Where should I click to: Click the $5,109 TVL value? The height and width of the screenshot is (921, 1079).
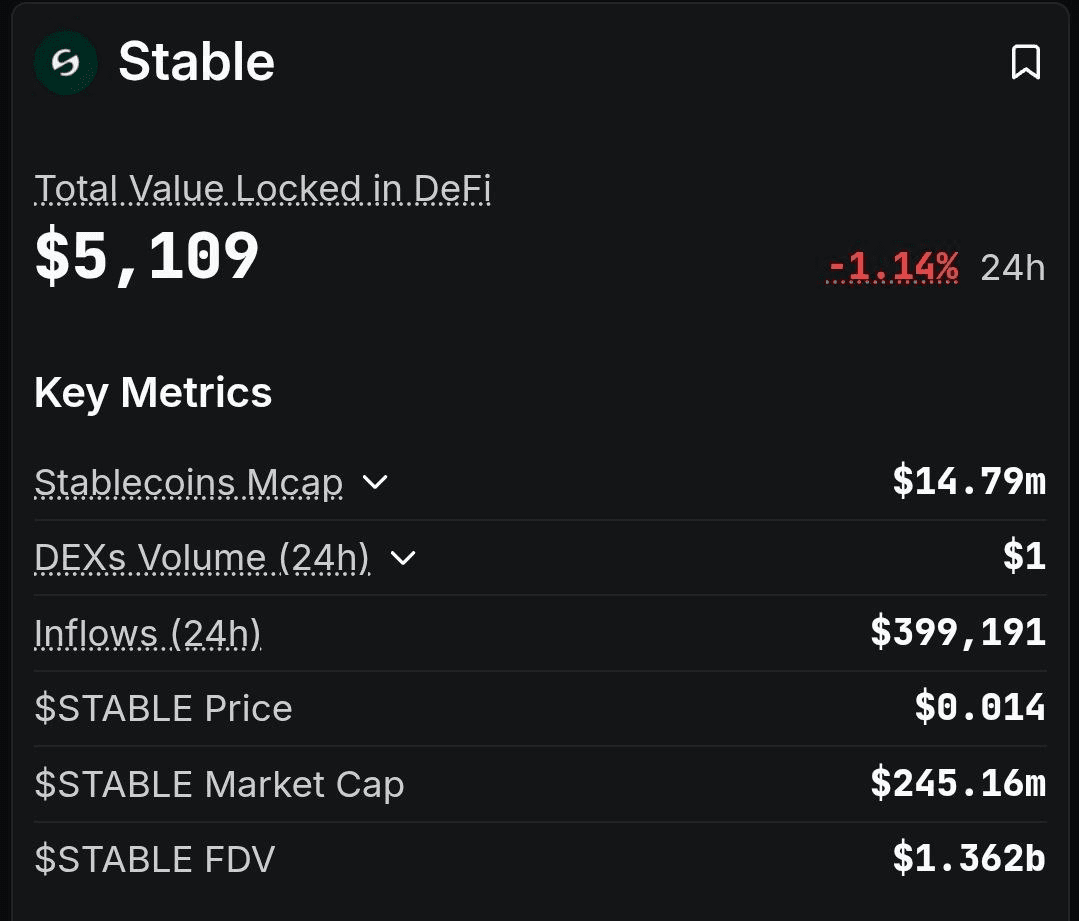coord(147,257)
